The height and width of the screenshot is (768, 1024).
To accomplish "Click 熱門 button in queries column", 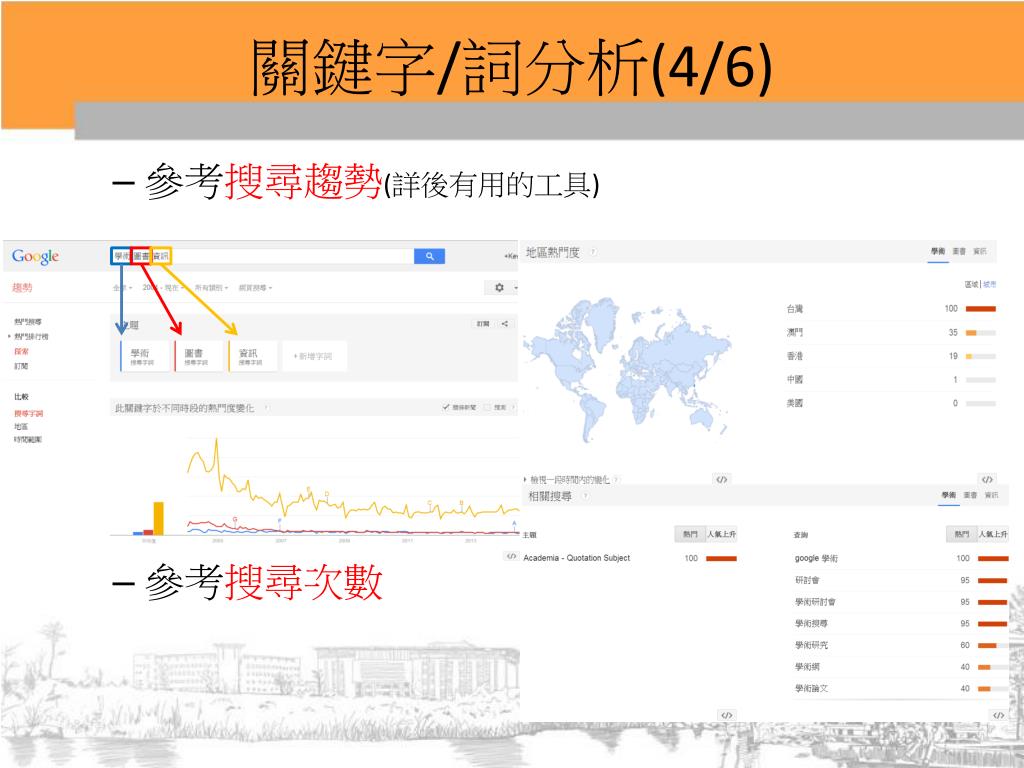I will click(962, 534).
